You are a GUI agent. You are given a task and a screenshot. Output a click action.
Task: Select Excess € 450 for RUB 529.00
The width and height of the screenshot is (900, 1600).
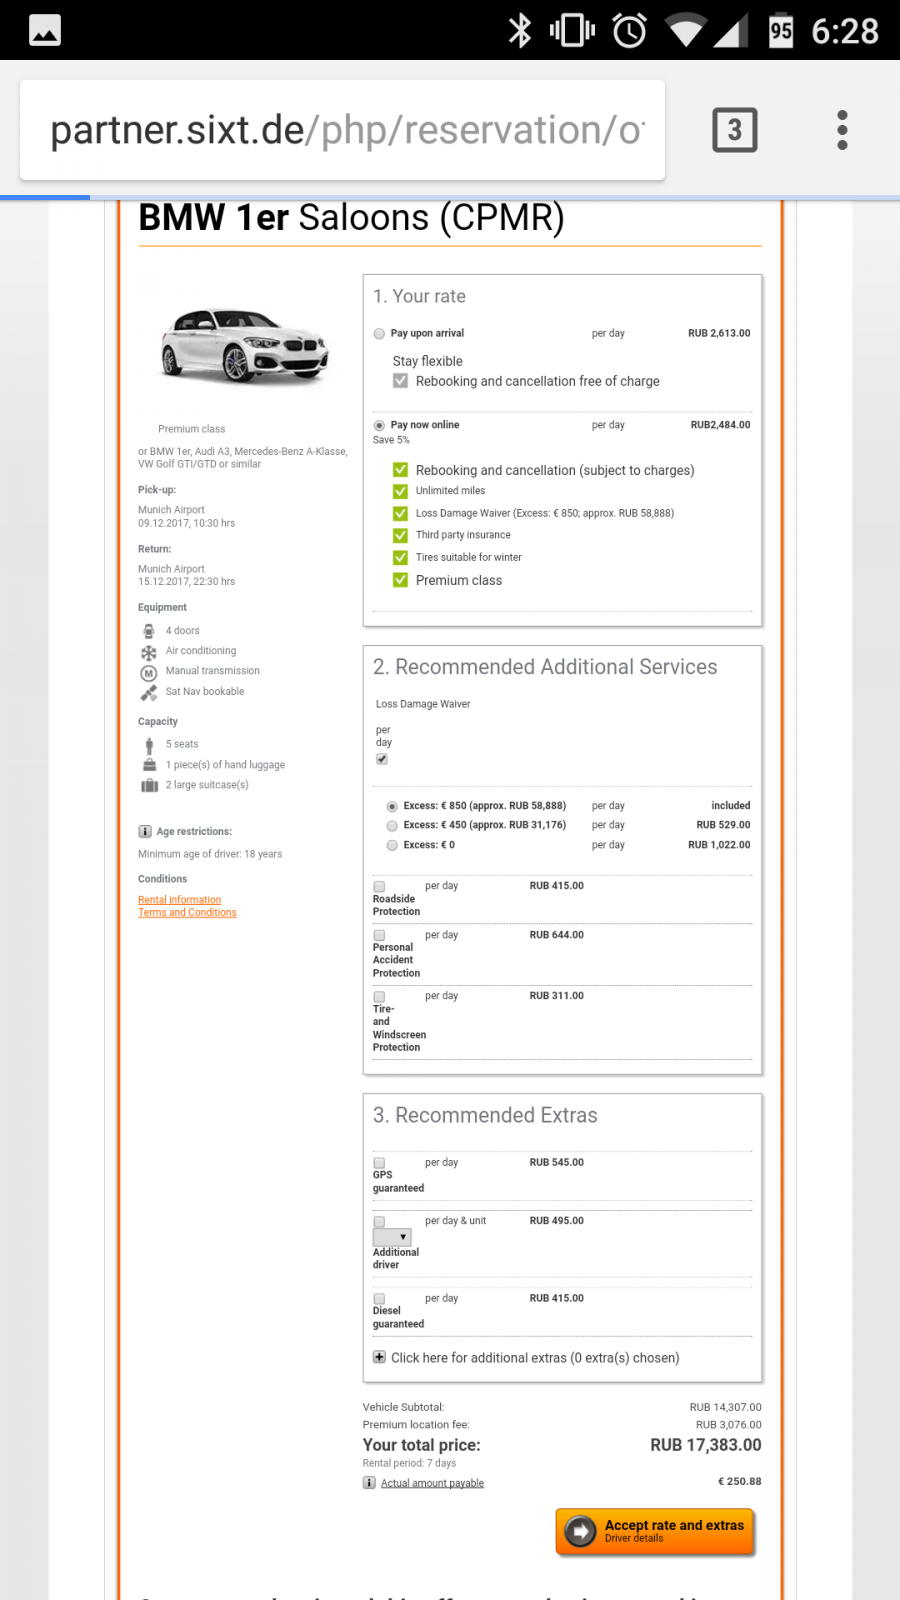point(392,826)
